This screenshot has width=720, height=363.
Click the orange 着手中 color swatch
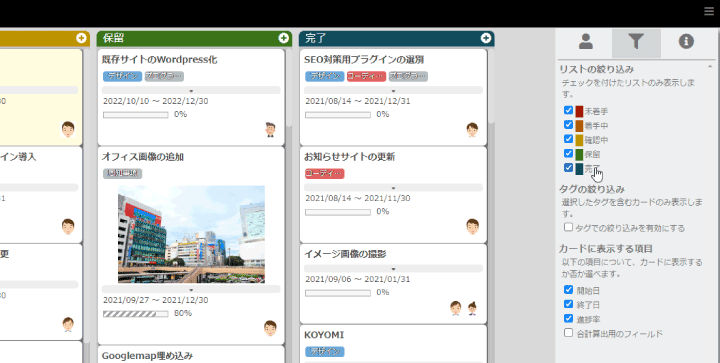579,126
